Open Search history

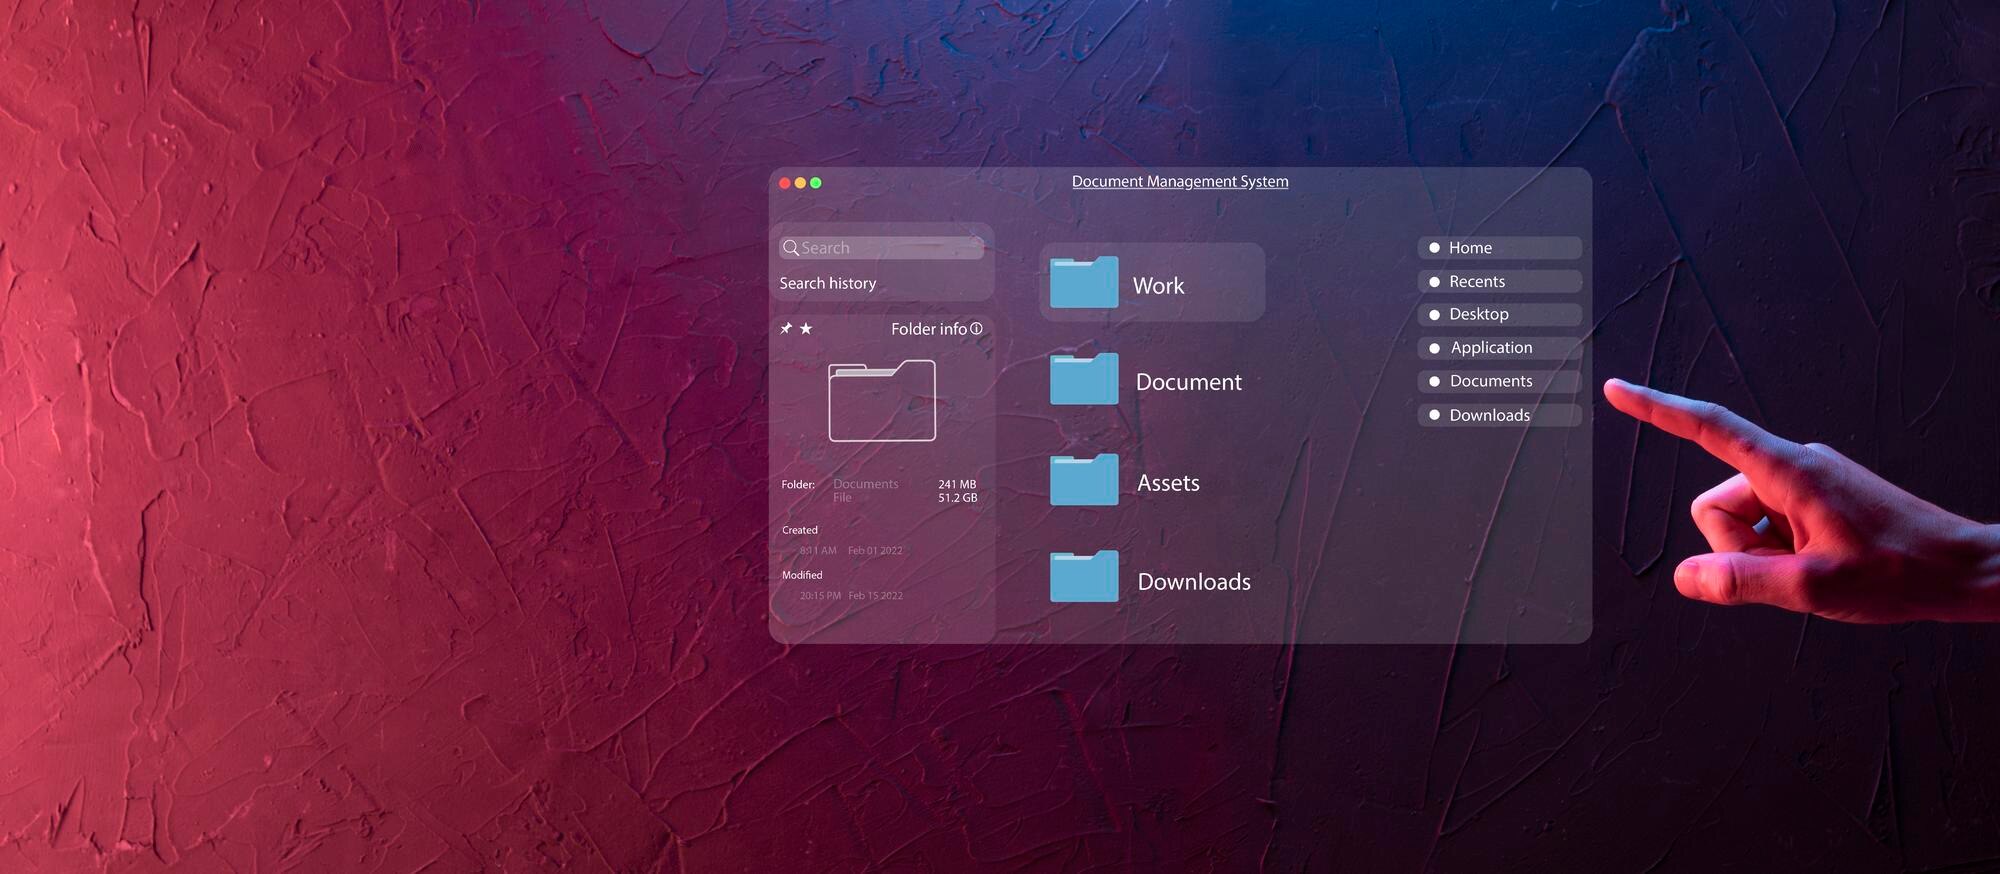point(828,283)
